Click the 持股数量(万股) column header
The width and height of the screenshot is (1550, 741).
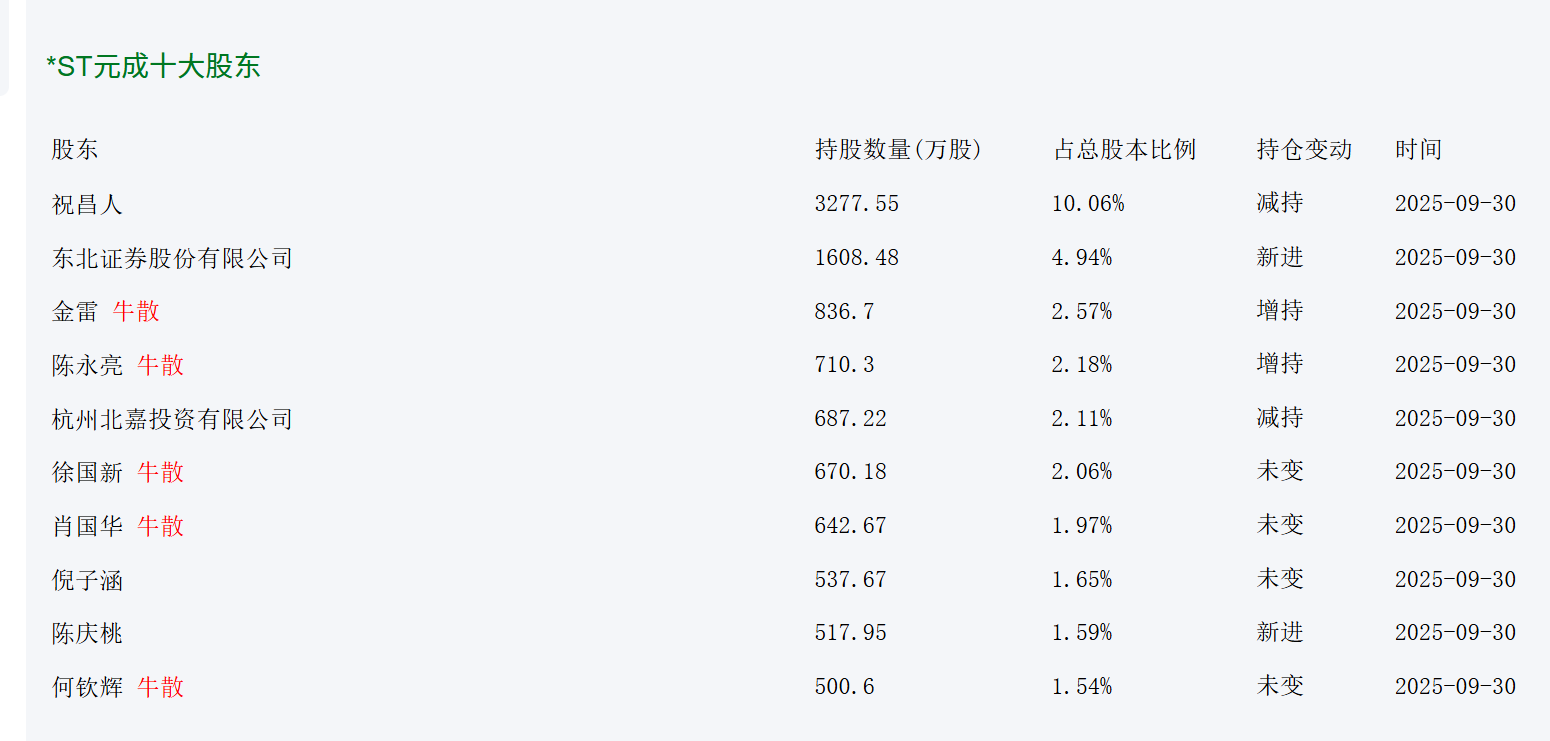click(898, 150)
